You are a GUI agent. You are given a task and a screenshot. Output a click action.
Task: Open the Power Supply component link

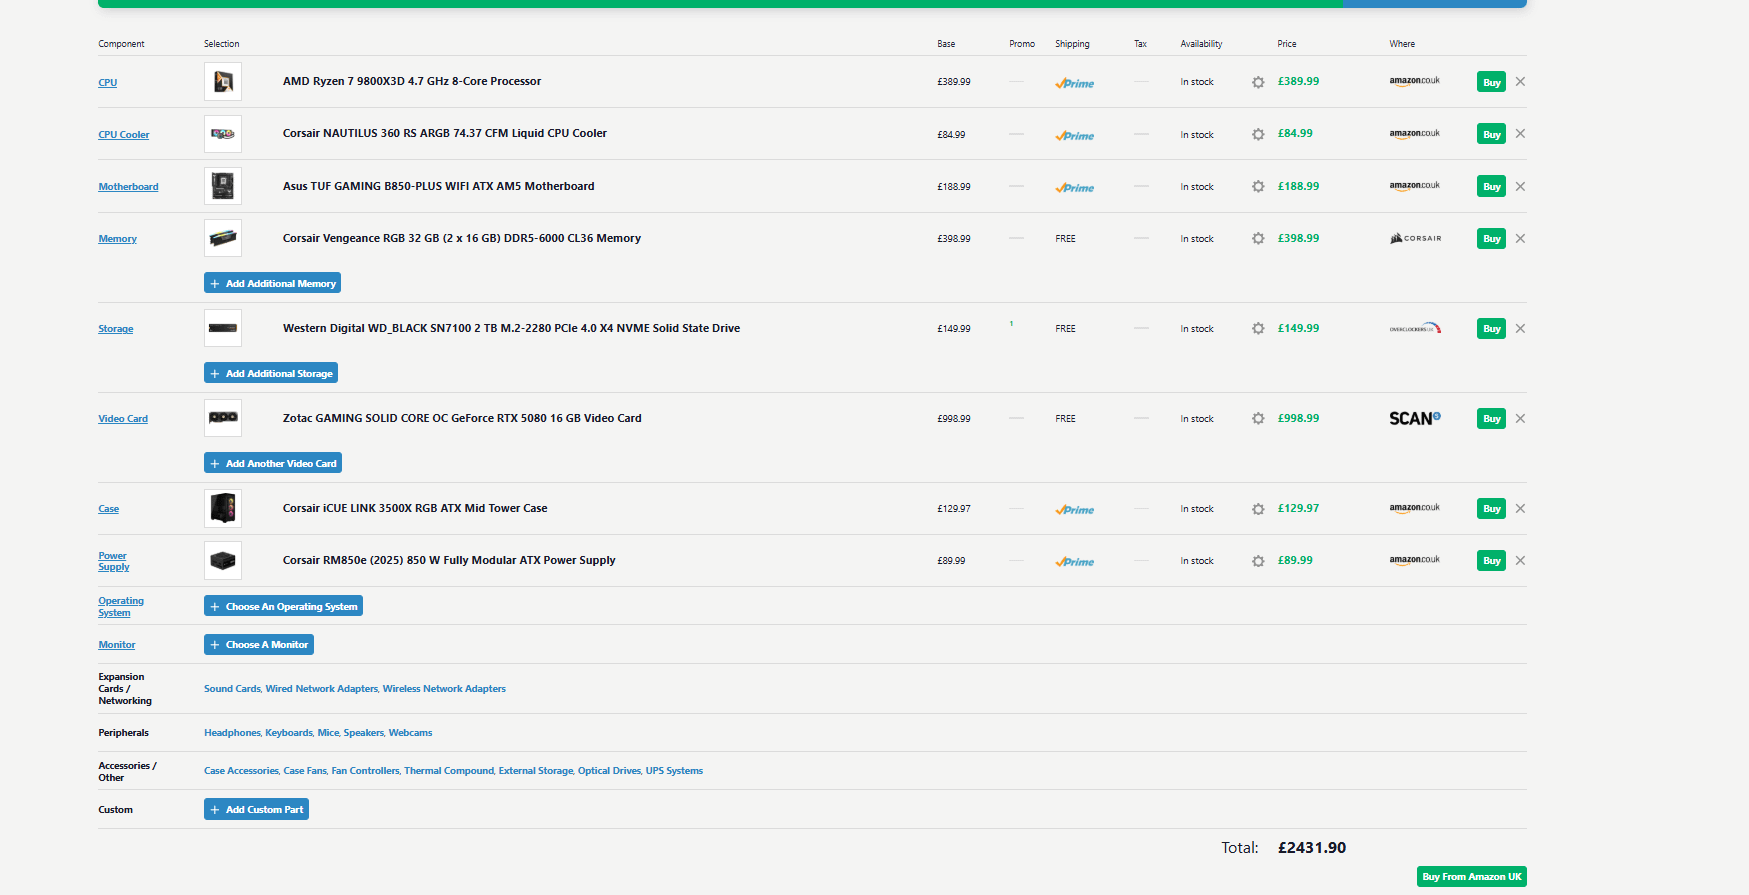click(113, 561)
